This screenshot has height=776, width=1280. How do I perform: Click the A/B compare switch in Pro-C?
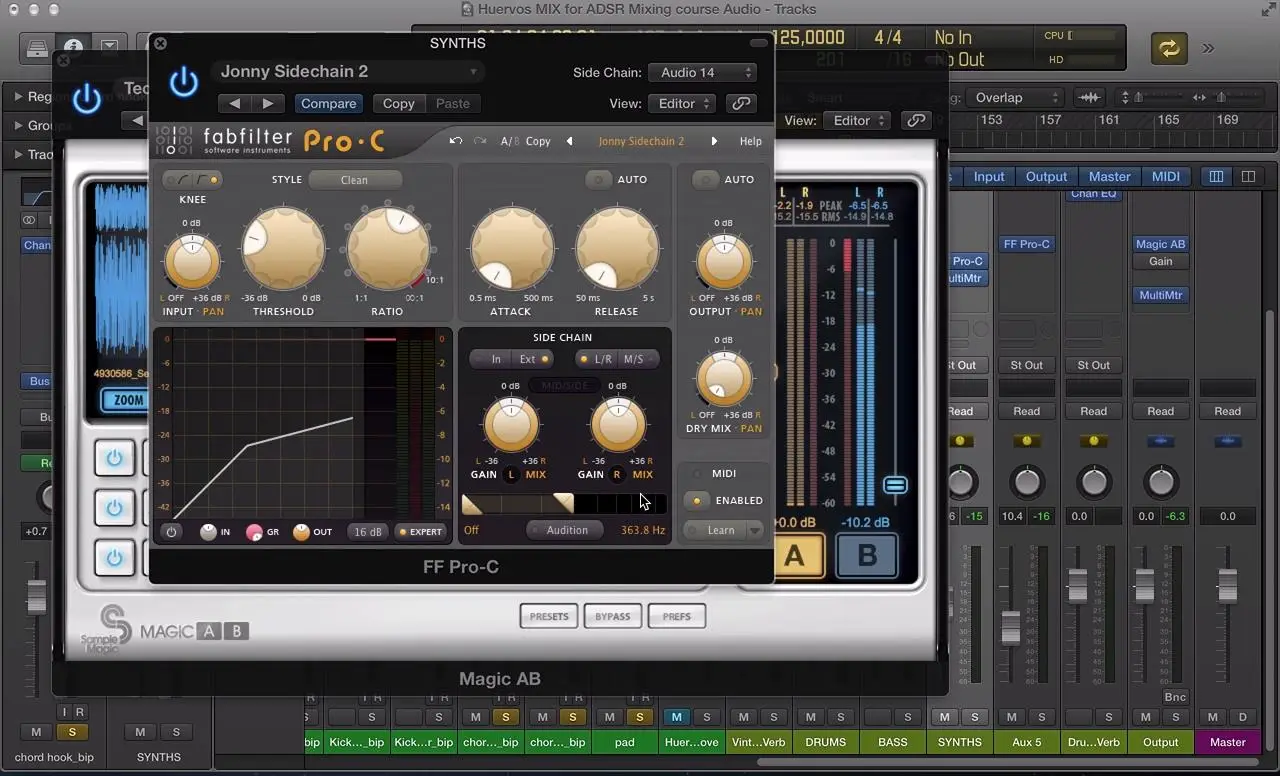click(x=510, y=141)
